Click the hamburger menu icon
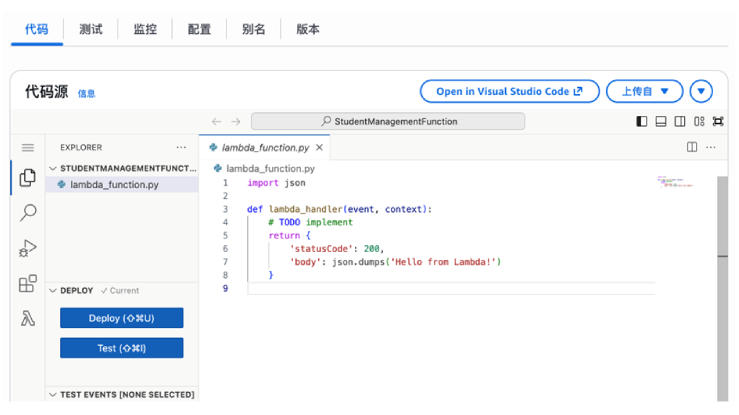This screenshot has width=739, height=415. click(28, 147)
